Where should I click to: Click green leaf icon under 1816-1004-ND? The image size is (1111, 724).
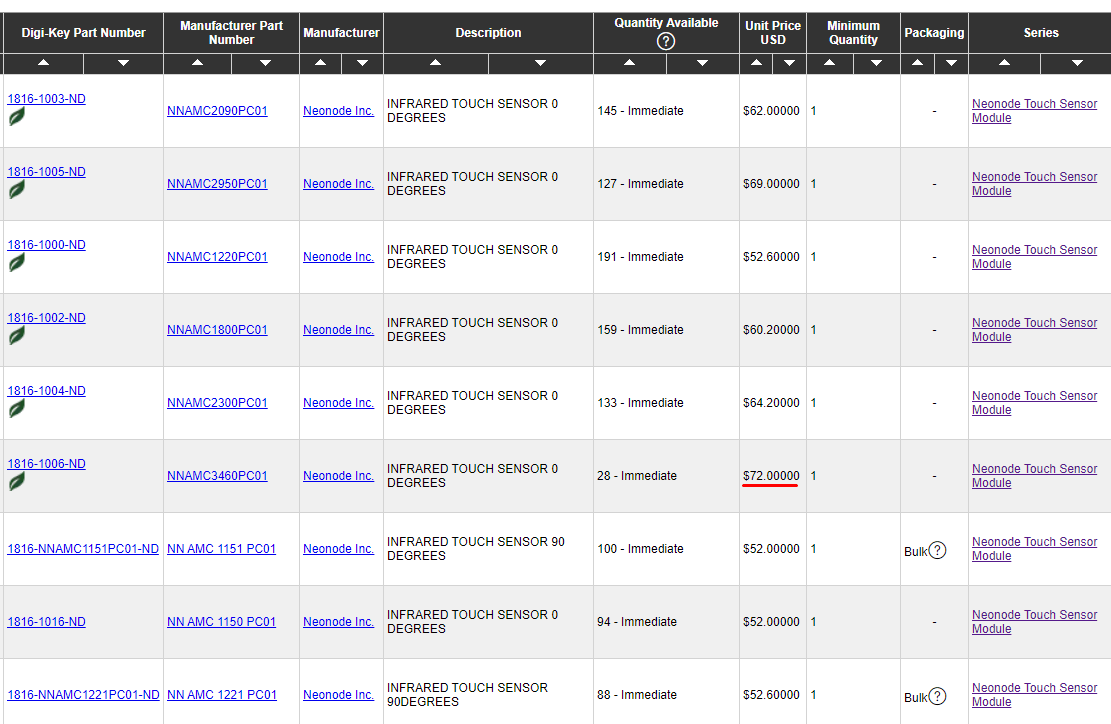pyautogui.click(x=17, y=408)
